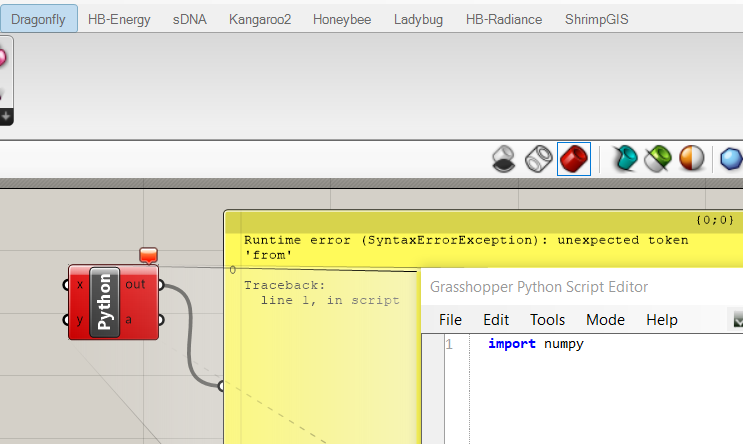Click the 'out' output grip on Python component
Image resolution: width=743 pixels, height=444 pixels.
coord(161,285)
